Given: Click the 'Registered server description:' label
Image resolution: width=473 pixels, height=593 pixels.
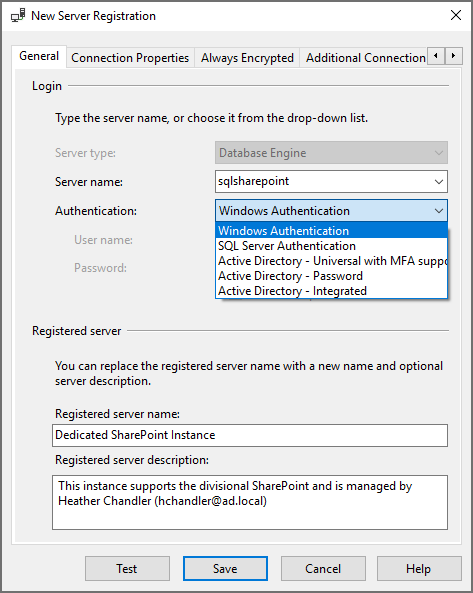Looking at the screenshot, I should (x=132, y=460).
